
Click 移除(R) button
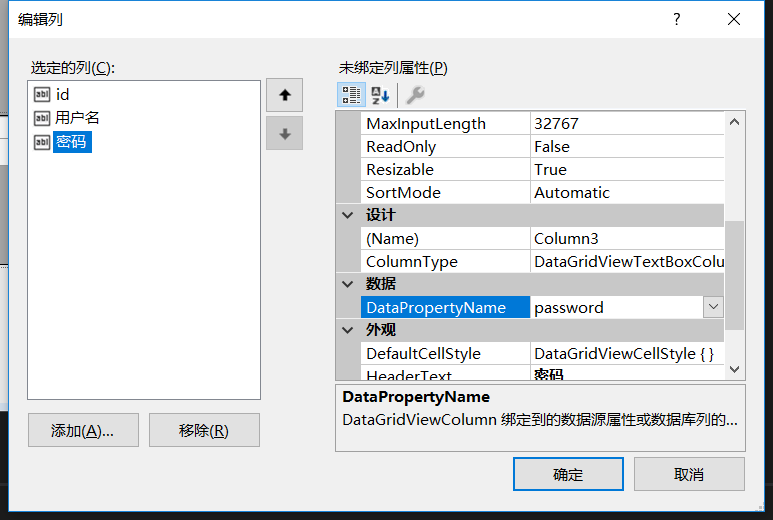pos(204,430)
